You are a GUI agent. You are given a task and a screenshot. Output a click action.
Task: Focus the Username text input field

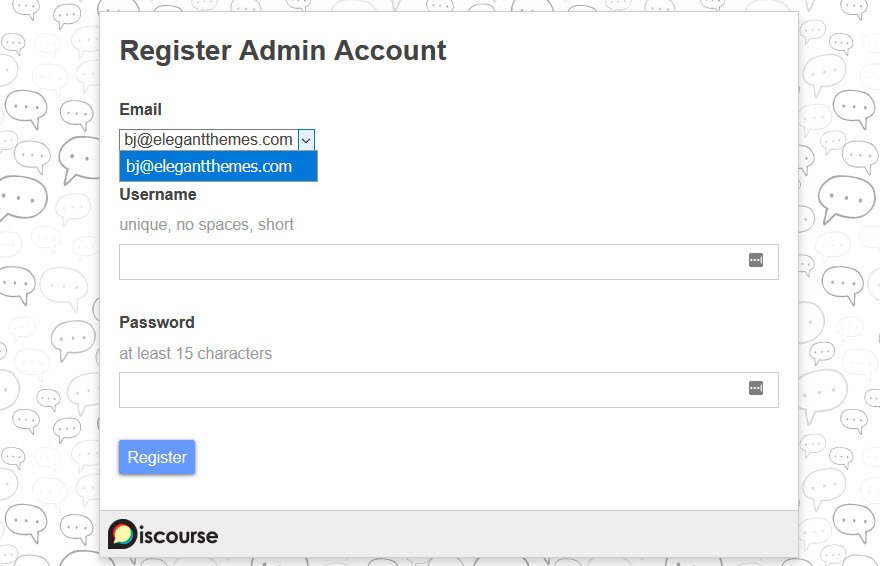(448, 262)
